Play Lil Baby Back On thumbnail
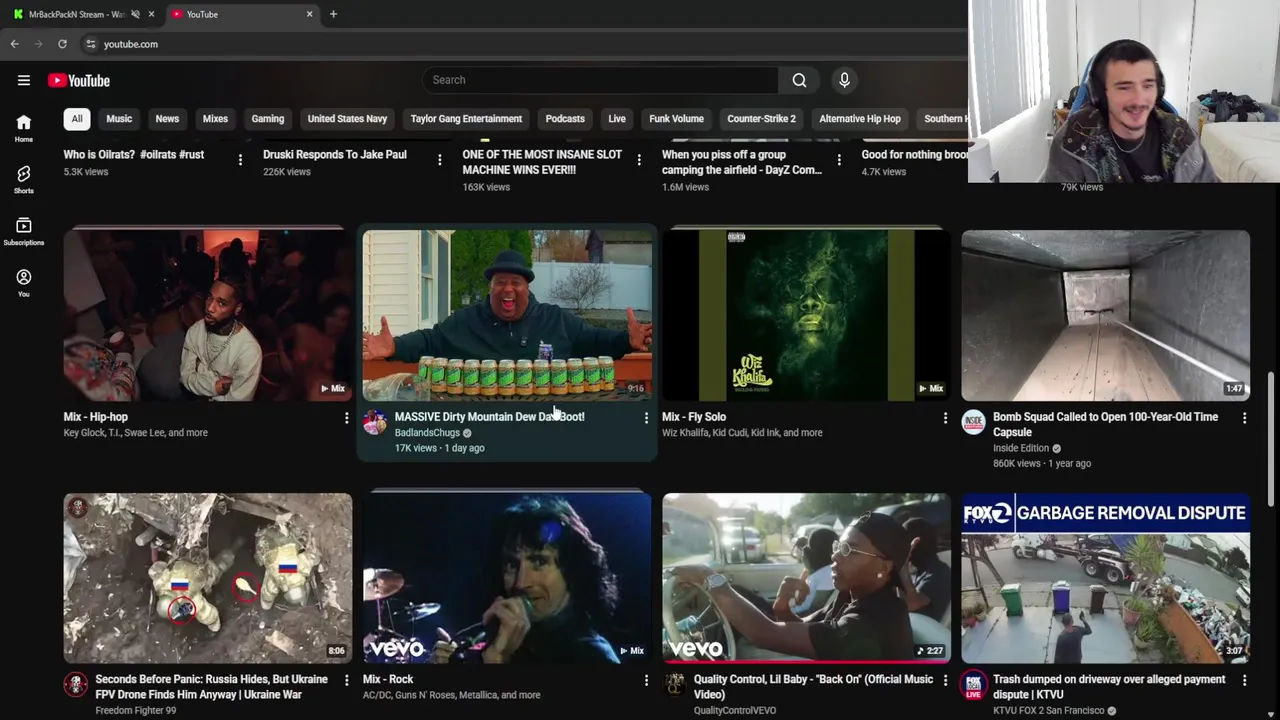Image resolution: width=1280 pixels, height=720 pixels. [x=806, y=578]
